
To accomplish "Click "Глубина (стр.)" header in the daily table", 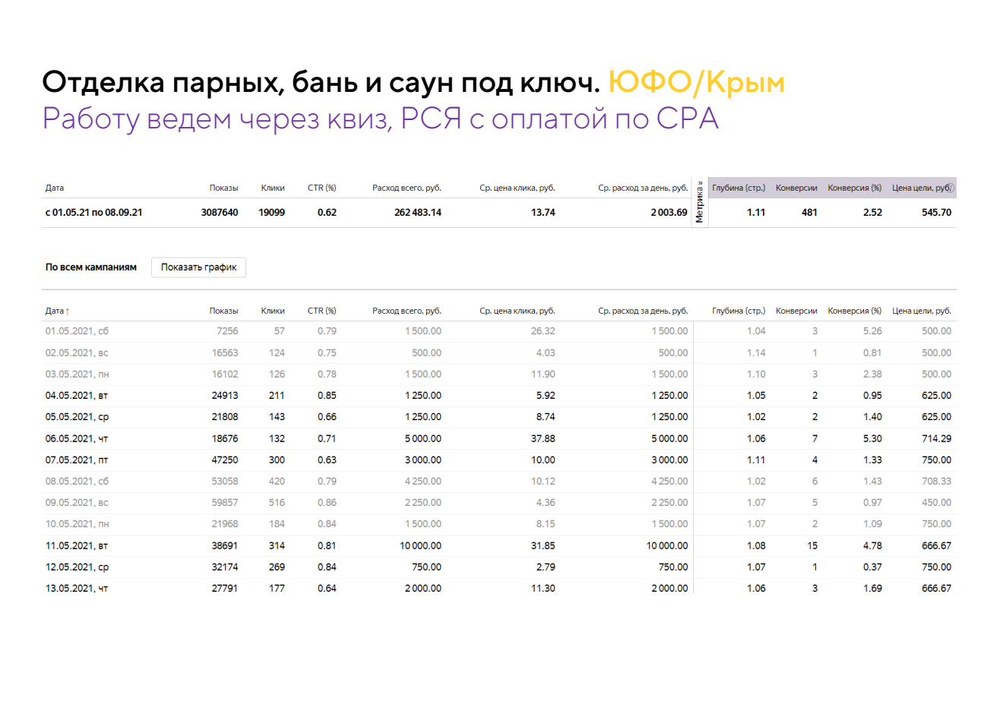I will tap(739, 311).
